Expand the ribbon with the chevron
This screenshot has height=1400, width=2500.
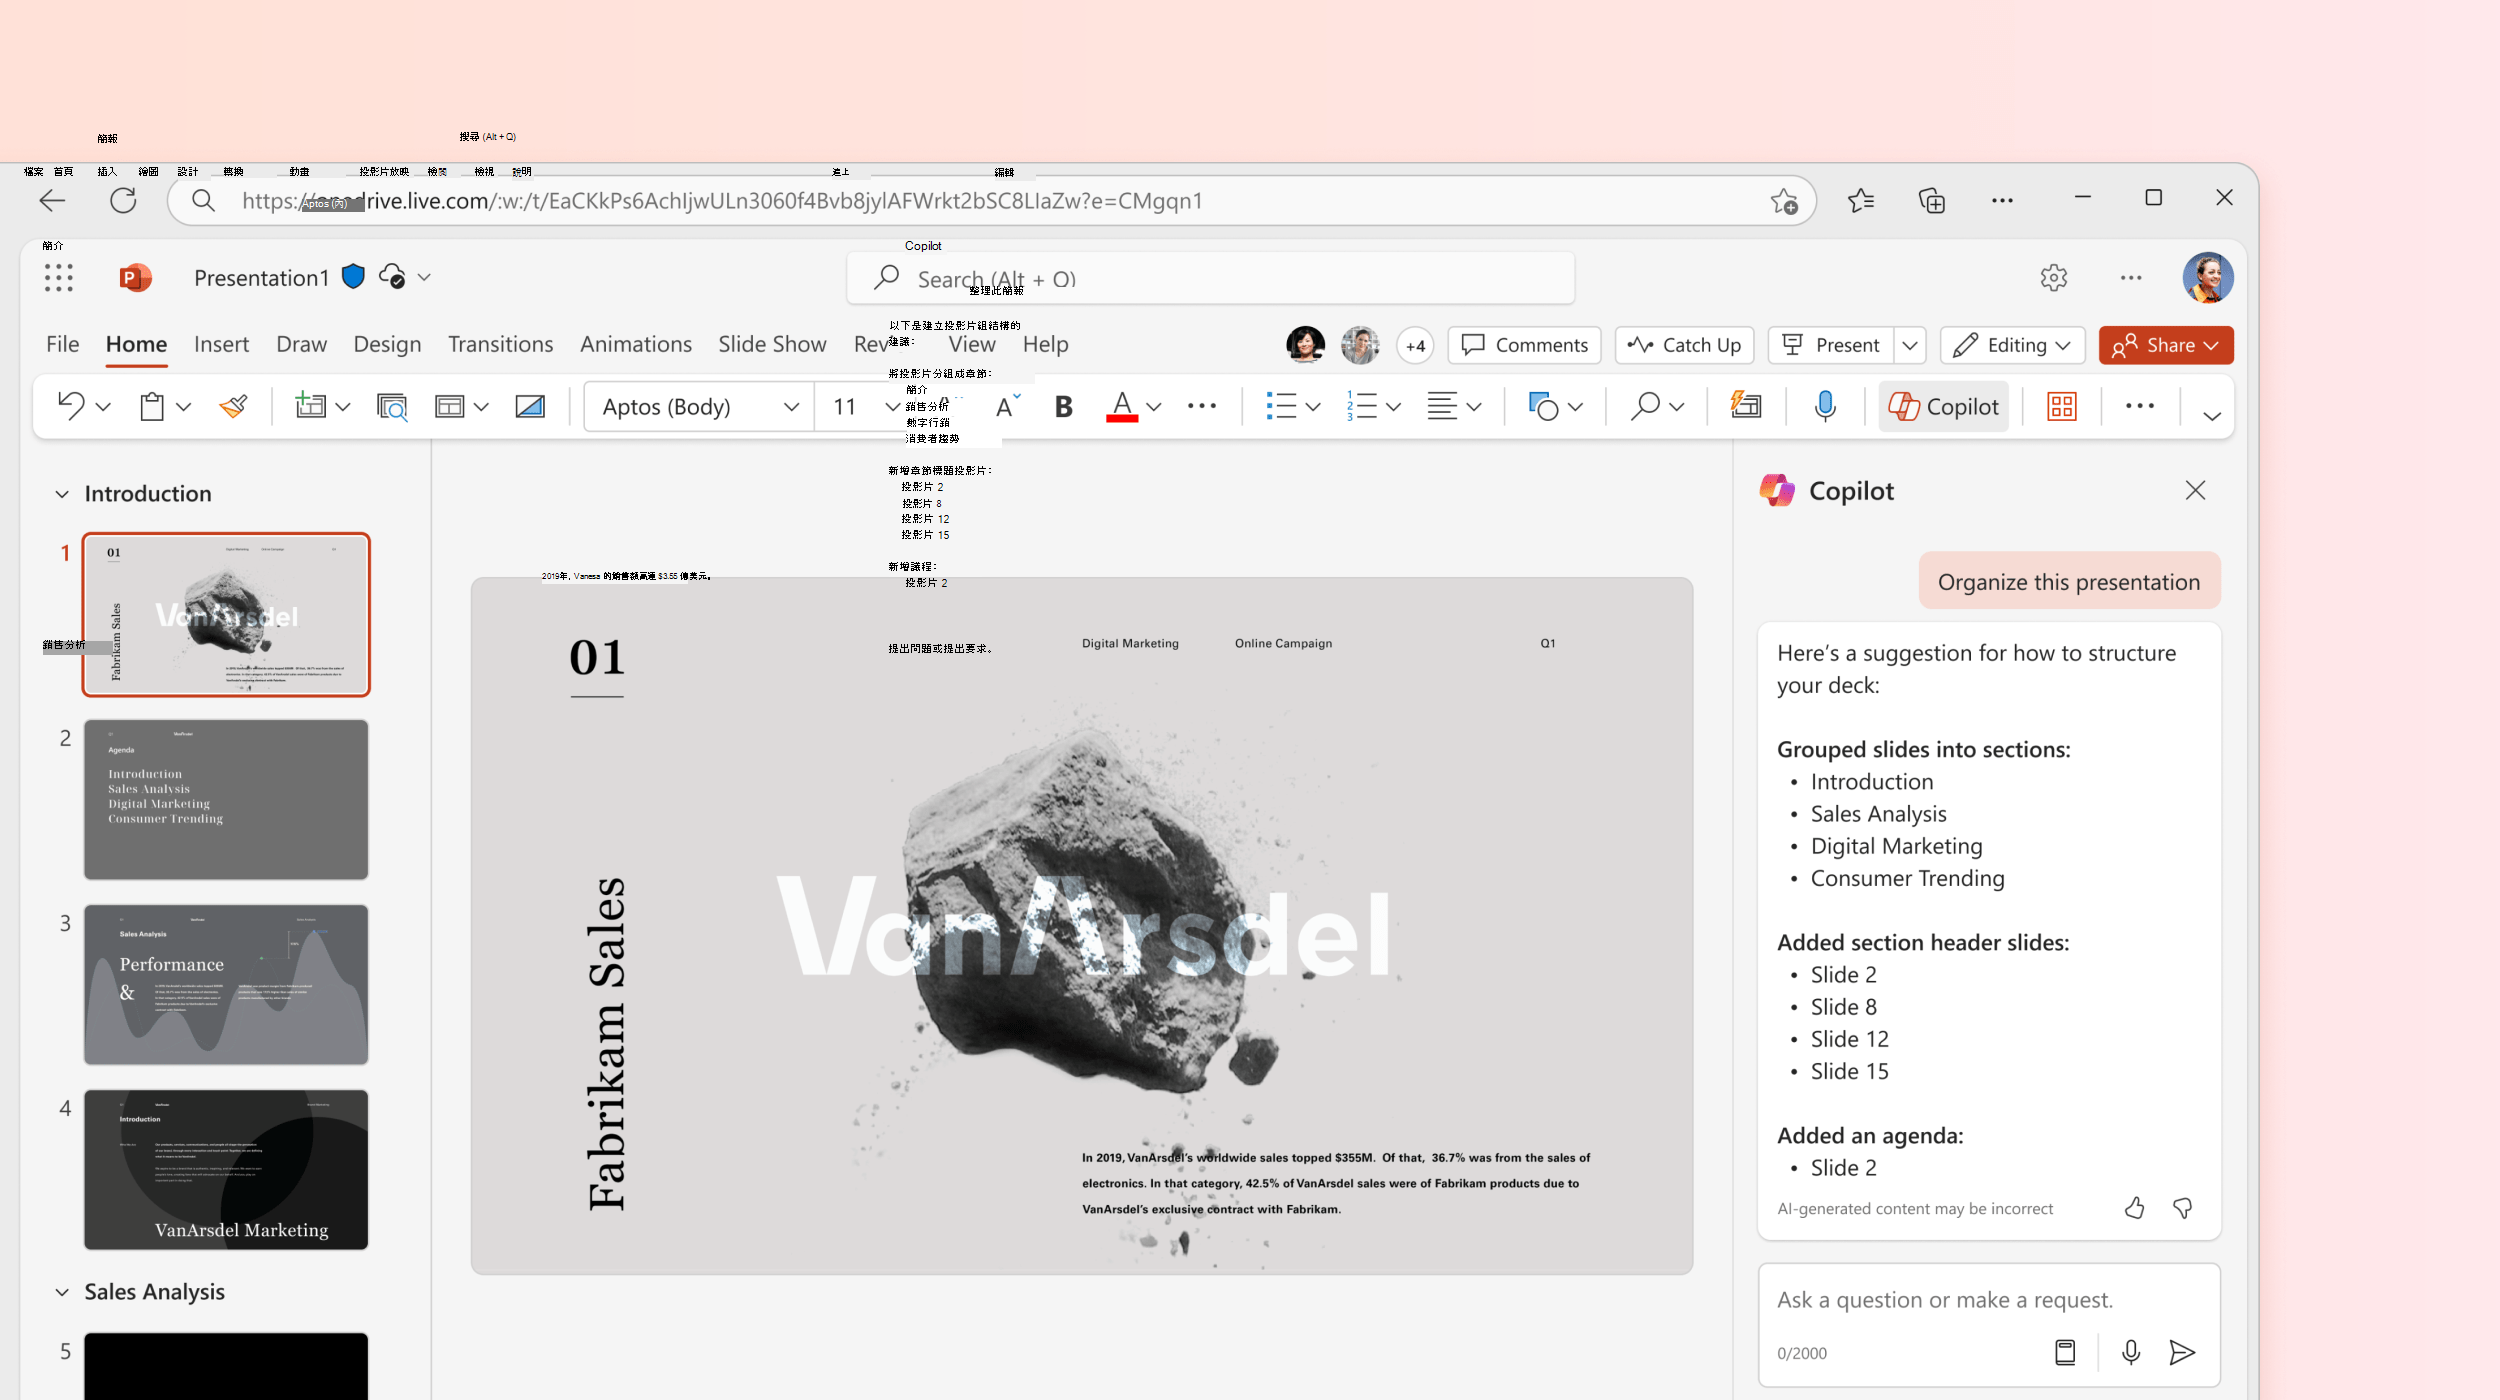2212,416
